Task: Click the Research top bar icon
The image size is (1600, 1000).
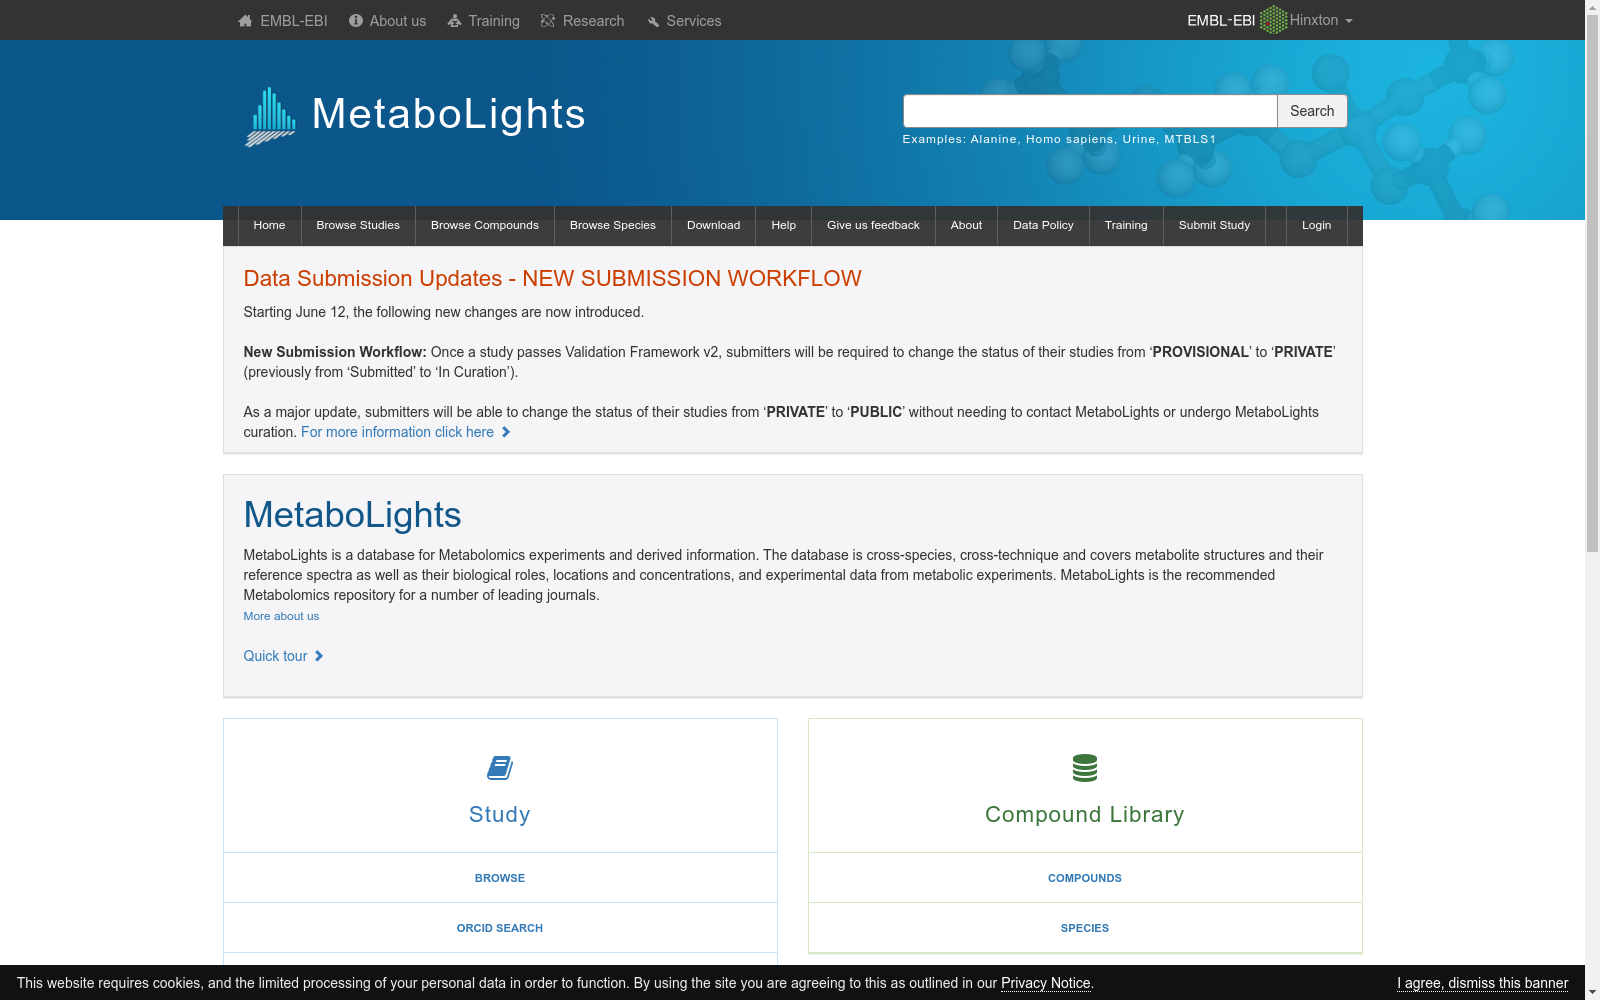Action: point(548,21)
